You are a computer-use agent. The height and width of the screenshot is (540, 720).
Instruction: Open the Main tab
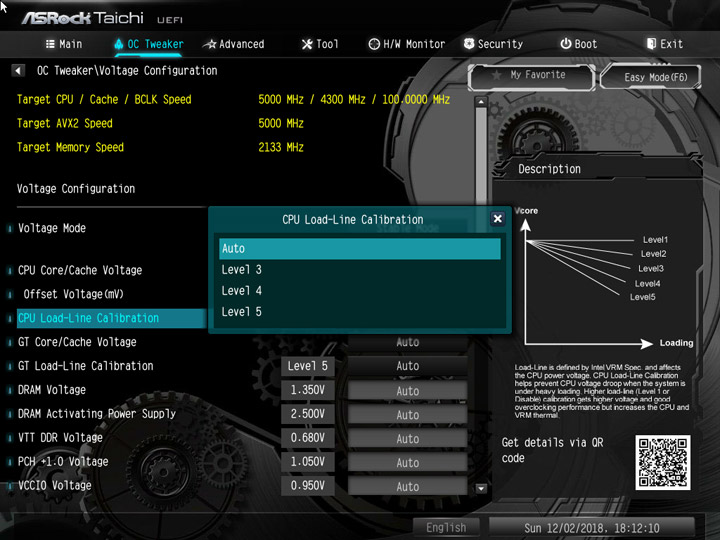click(x=64, y=44)
